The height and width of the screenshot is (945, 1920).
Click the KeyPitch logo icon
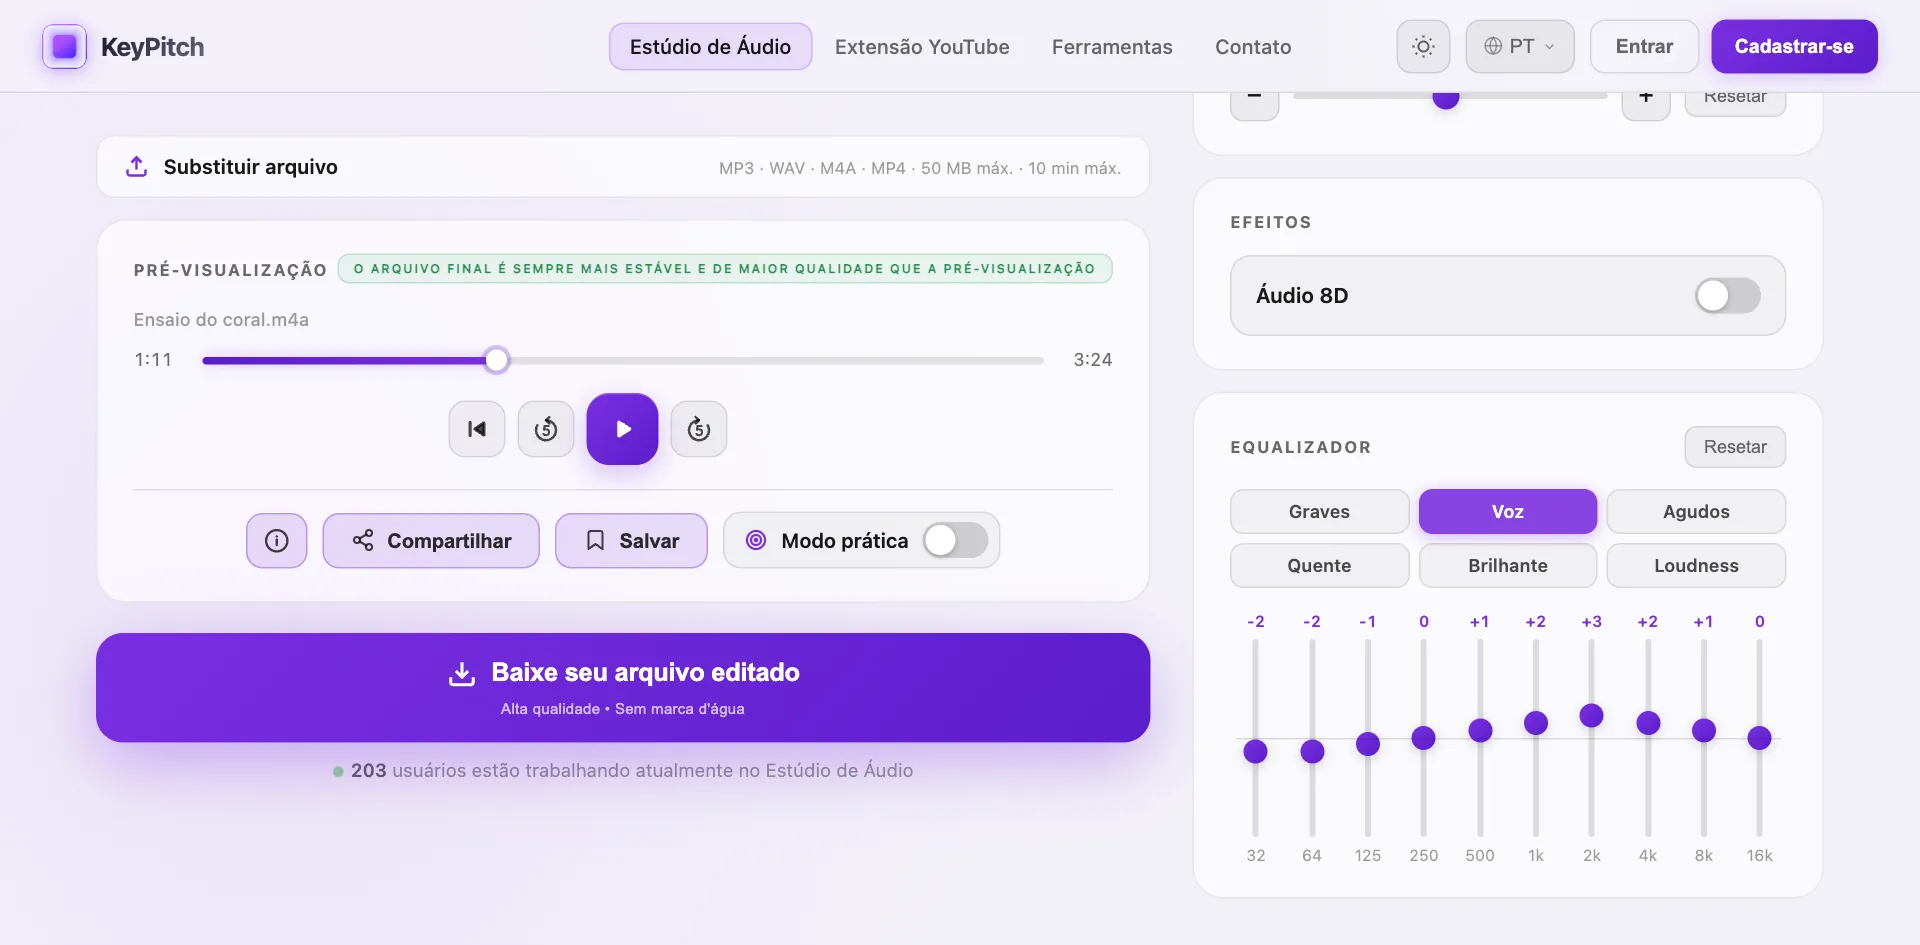coord(64,47)
